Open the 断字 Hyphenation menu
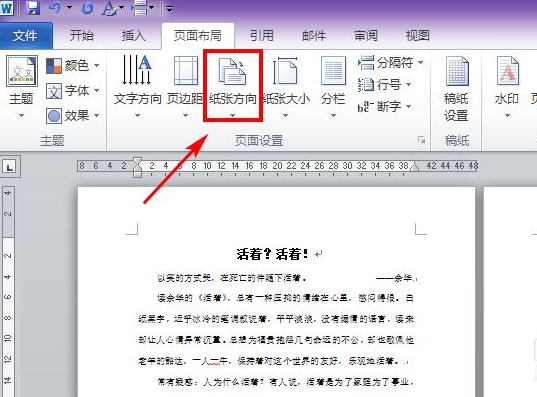This screenshot has height=397, width=537. click(384, 107)
